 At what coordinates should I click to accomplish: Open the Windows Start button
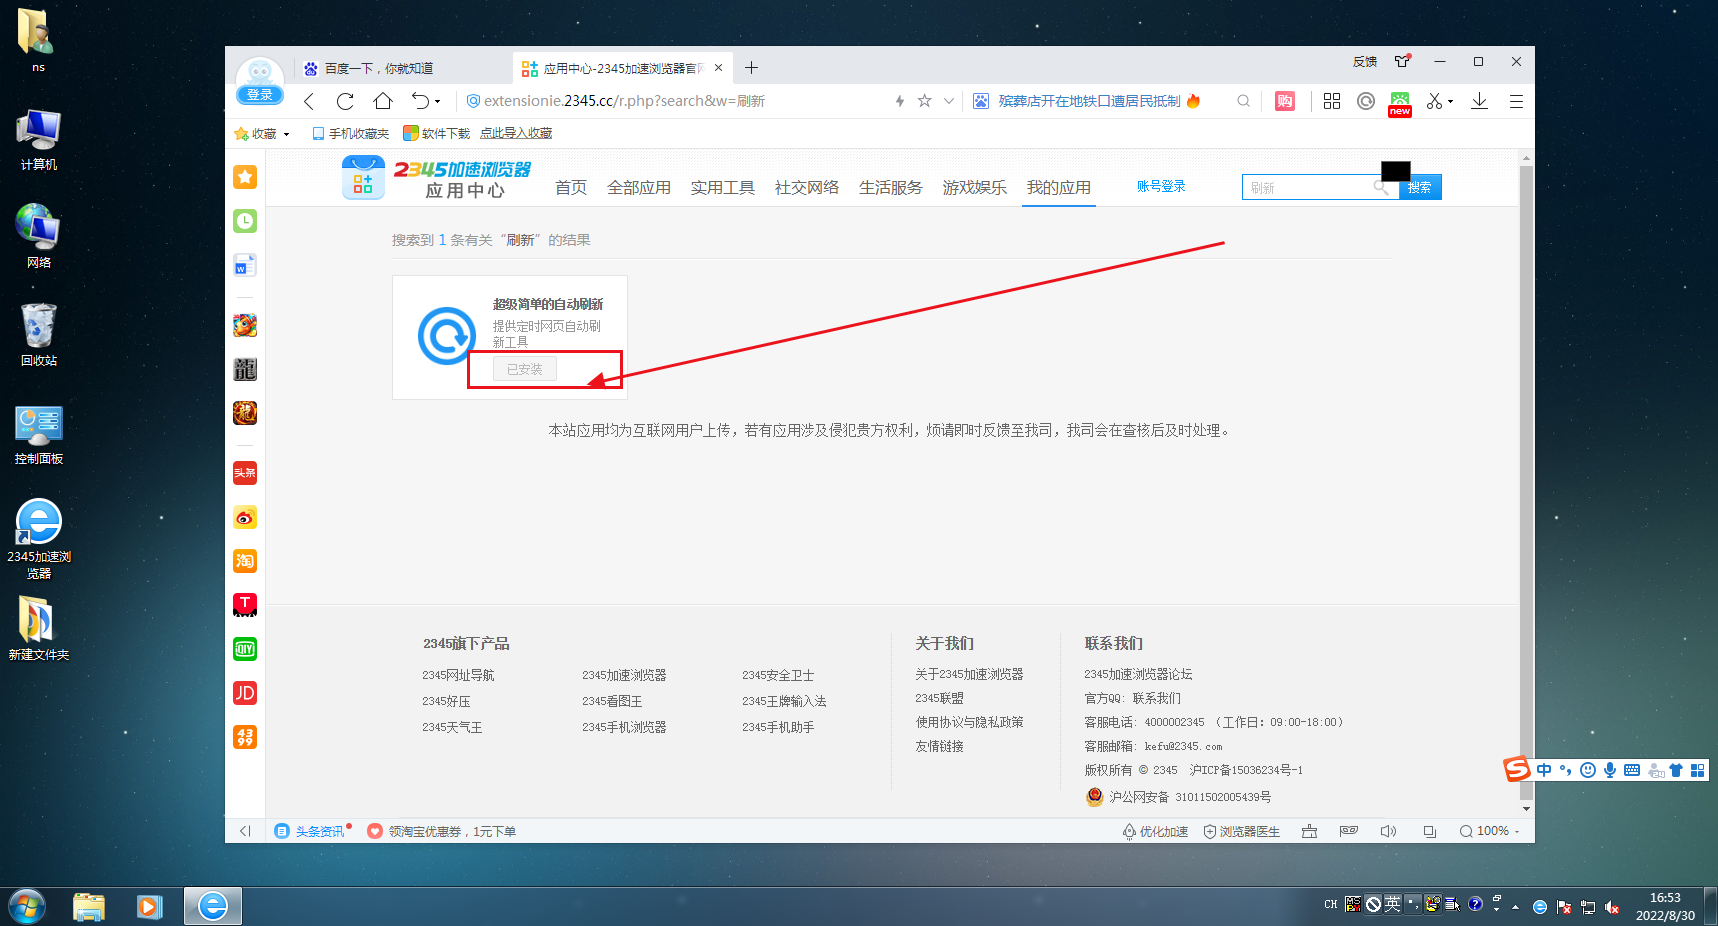27,906
